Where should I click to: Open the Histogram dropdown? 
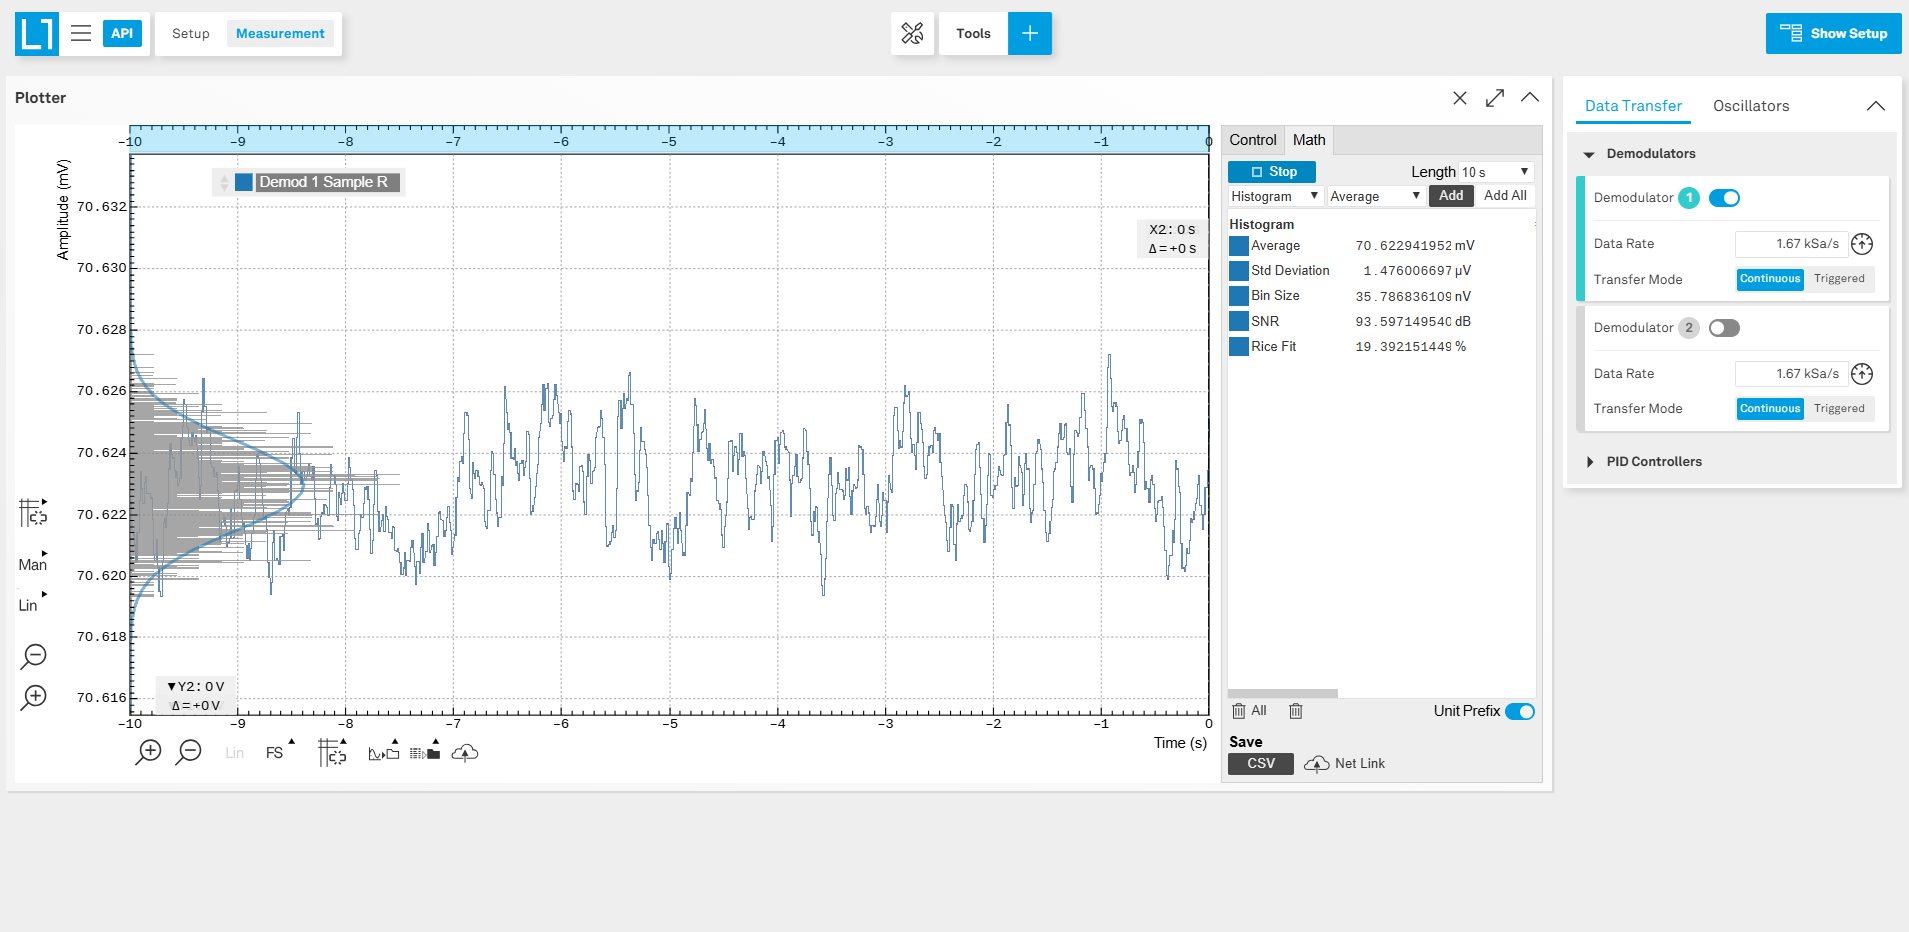pos(1275,197)
